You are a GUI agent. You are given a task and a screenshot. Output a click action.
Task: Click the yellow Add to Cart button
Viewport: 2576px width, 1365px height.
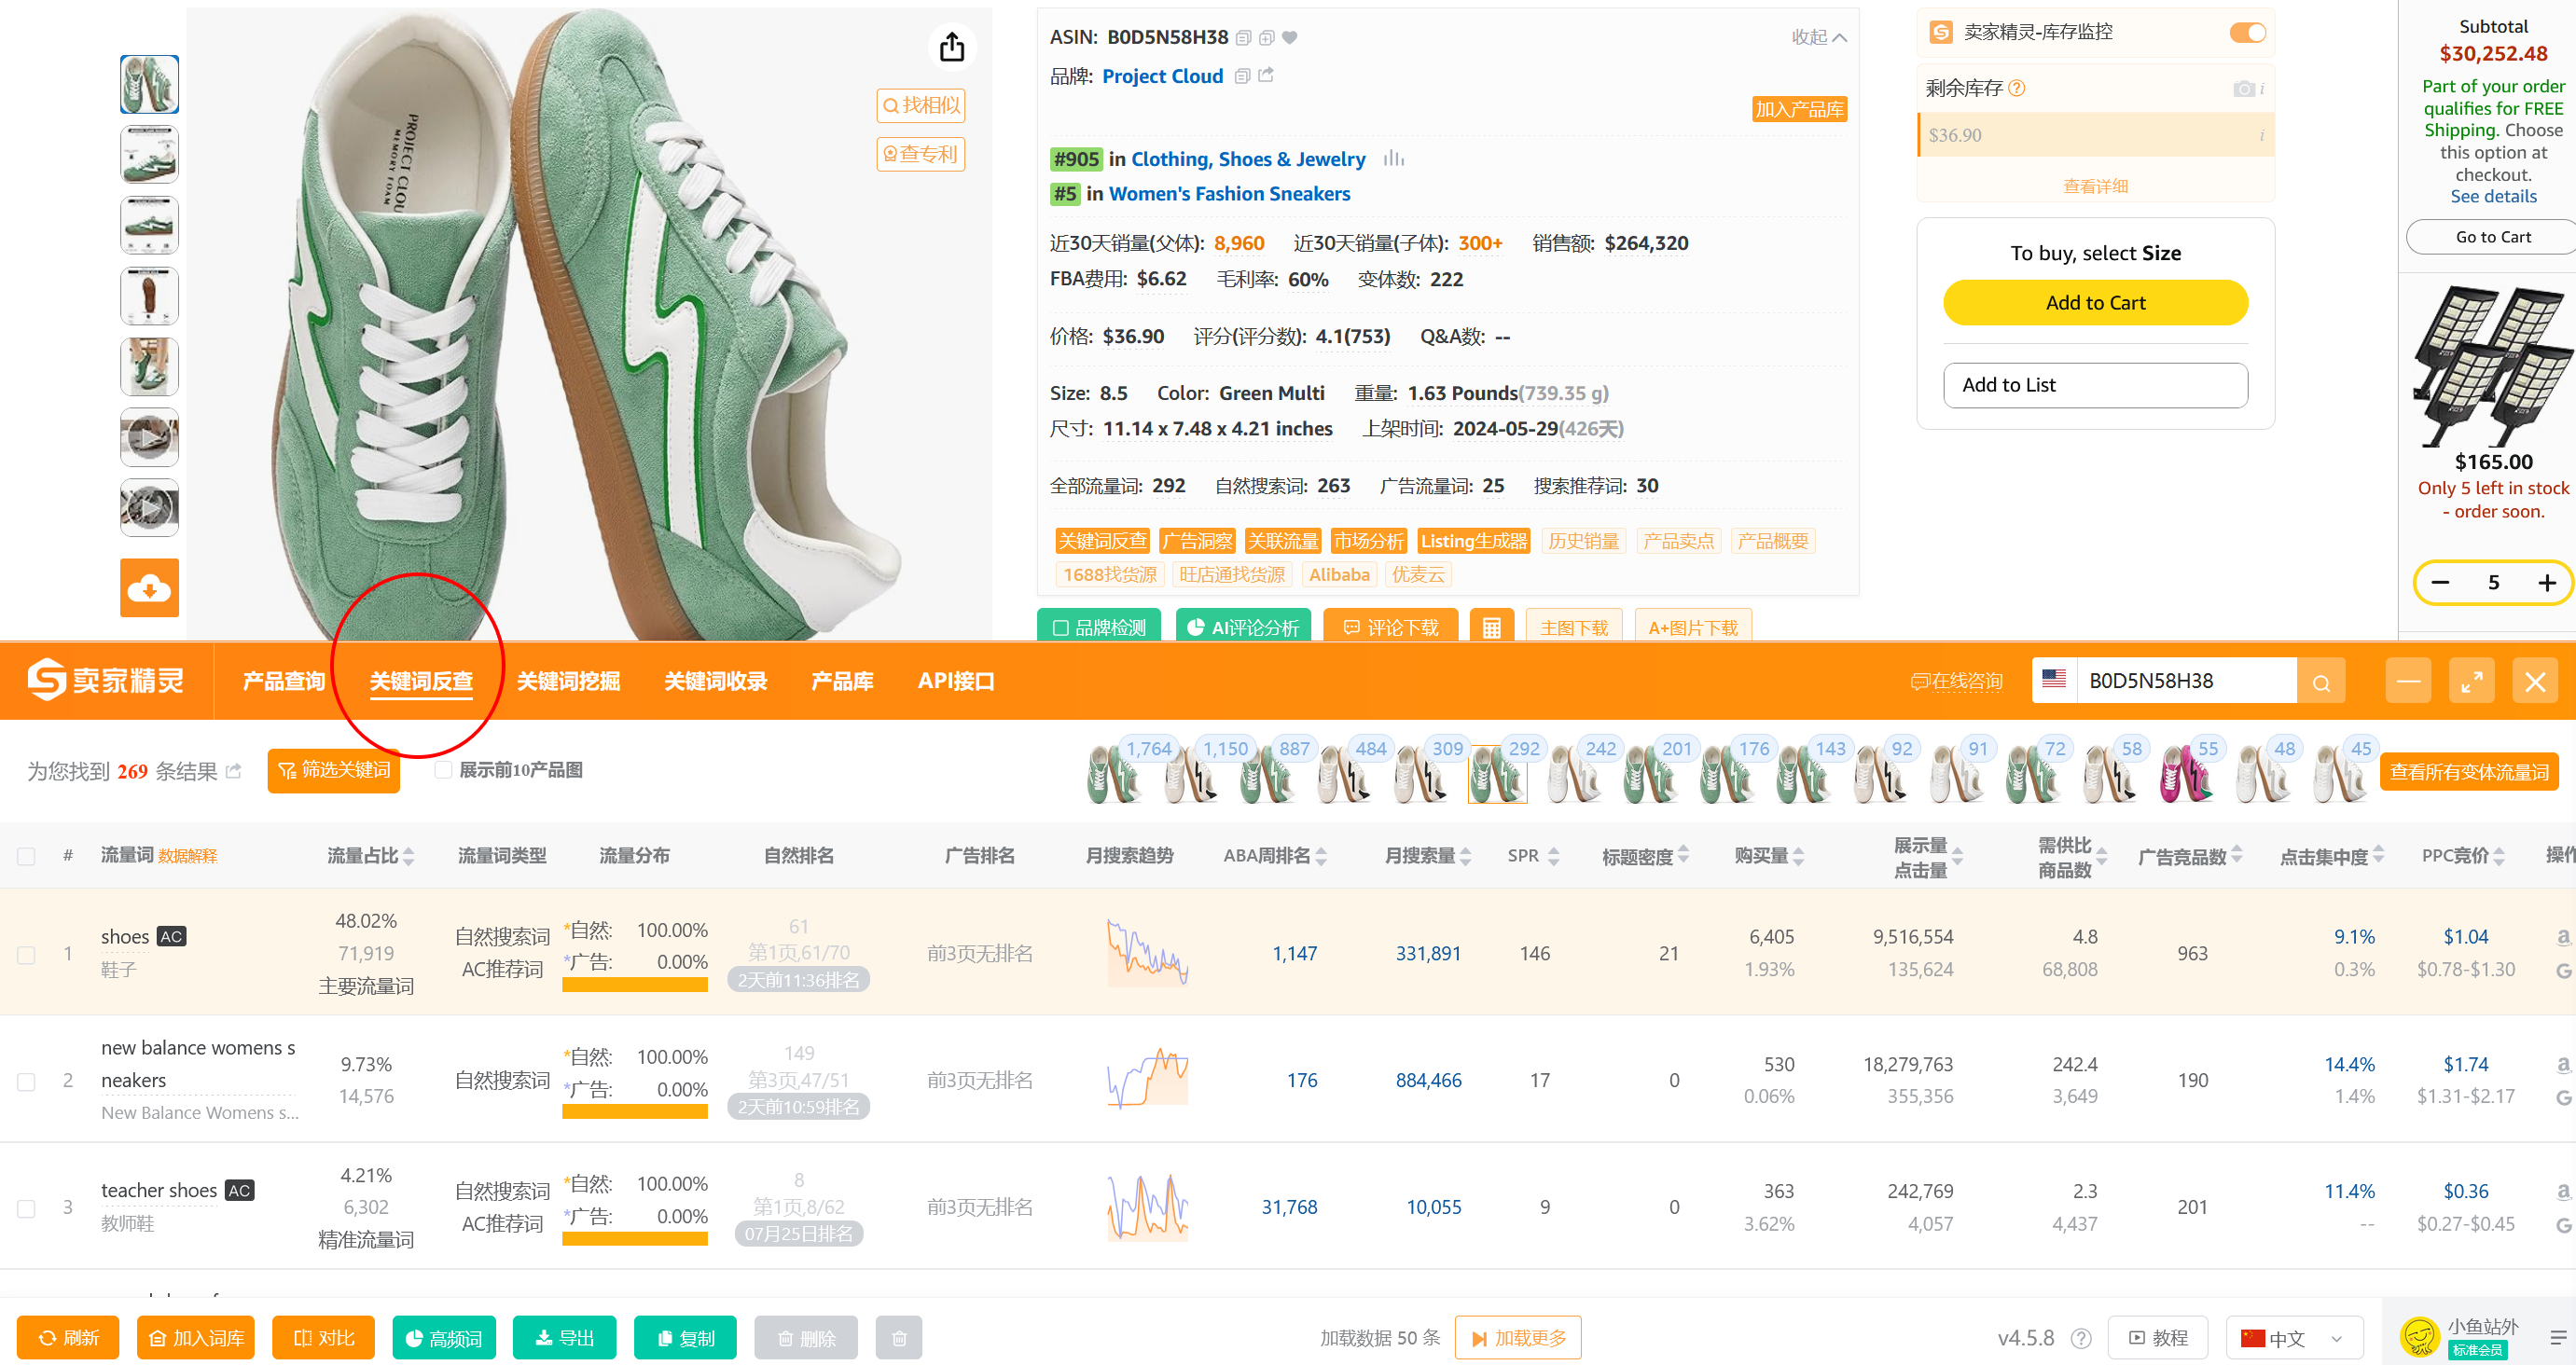point(2095,302)
